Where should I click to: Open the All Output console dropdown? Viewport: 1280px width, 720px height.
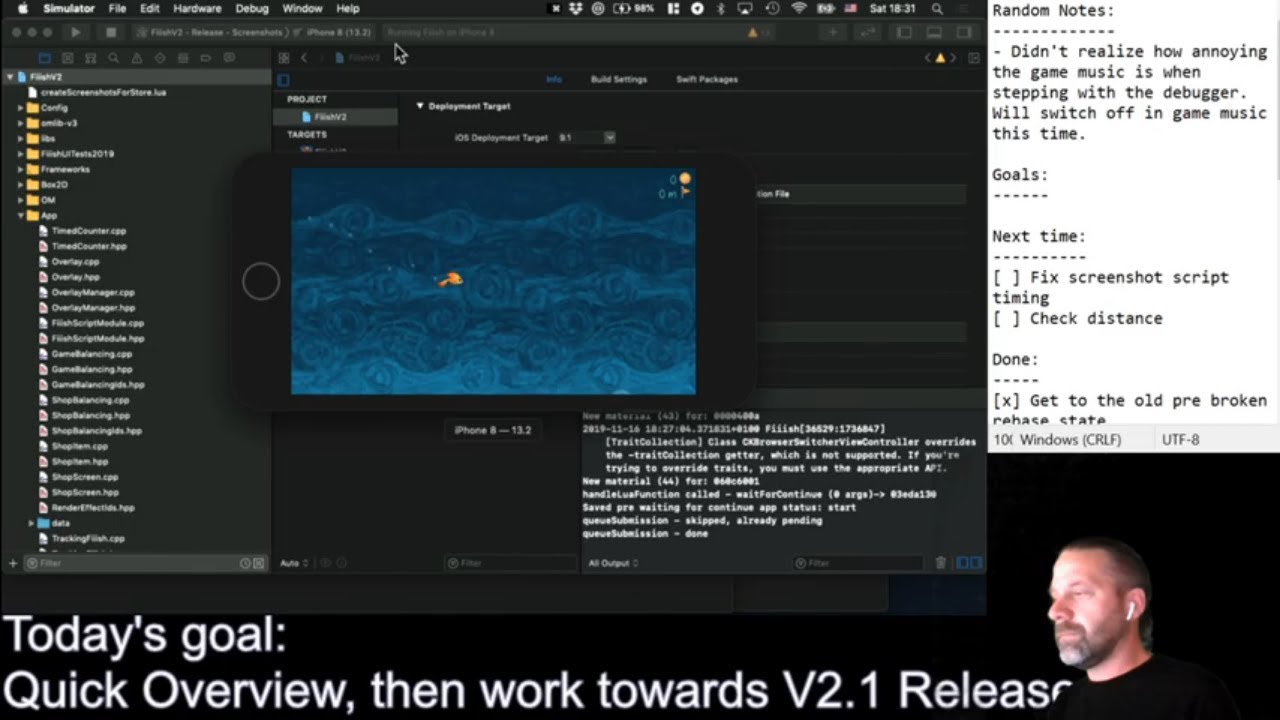(613, 563)
